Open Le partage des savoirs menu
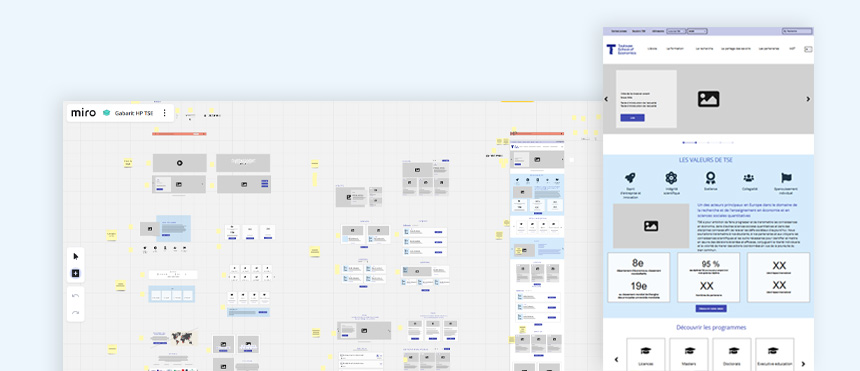860x371 pixels. click(736, 48)
